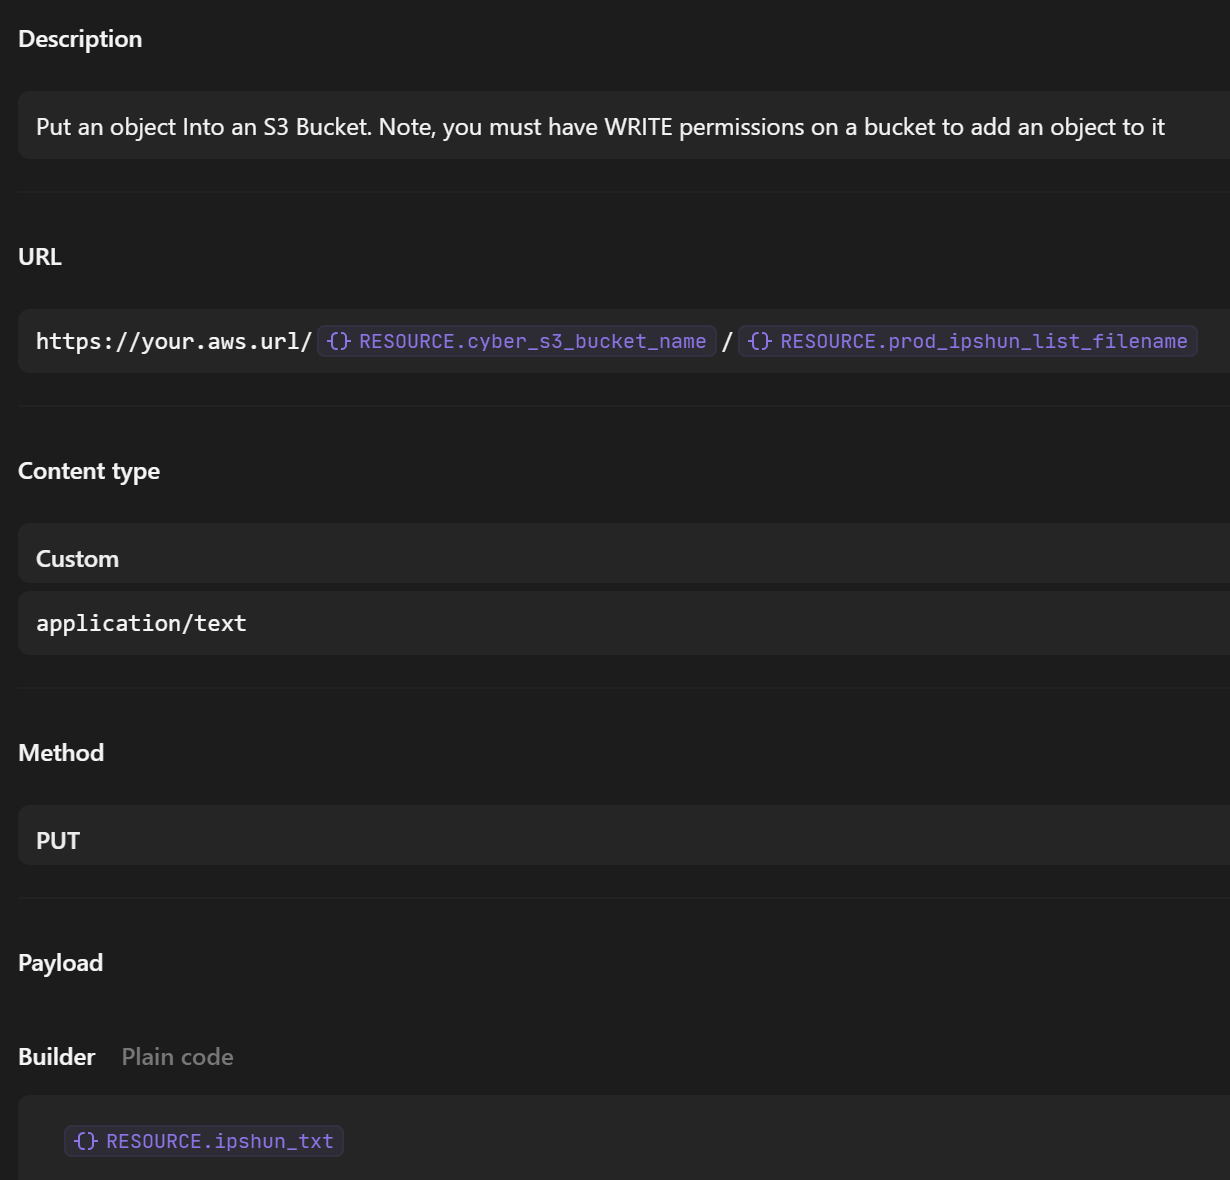Click the curly-brace icon beside prod_ipshun_list_filename
Viewport: 1230px width, 1180px height.
tap(760, 342)
